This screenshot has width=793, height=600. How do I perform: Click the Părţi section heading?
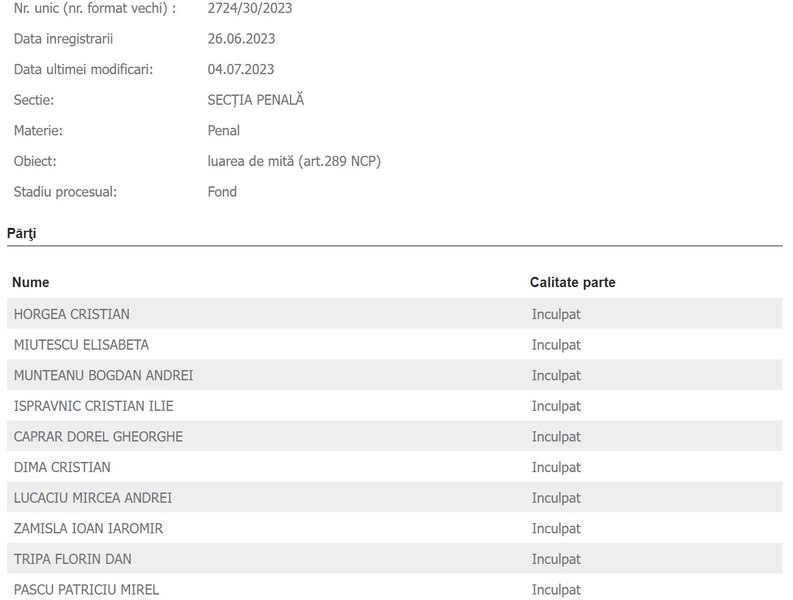point(22,234)
